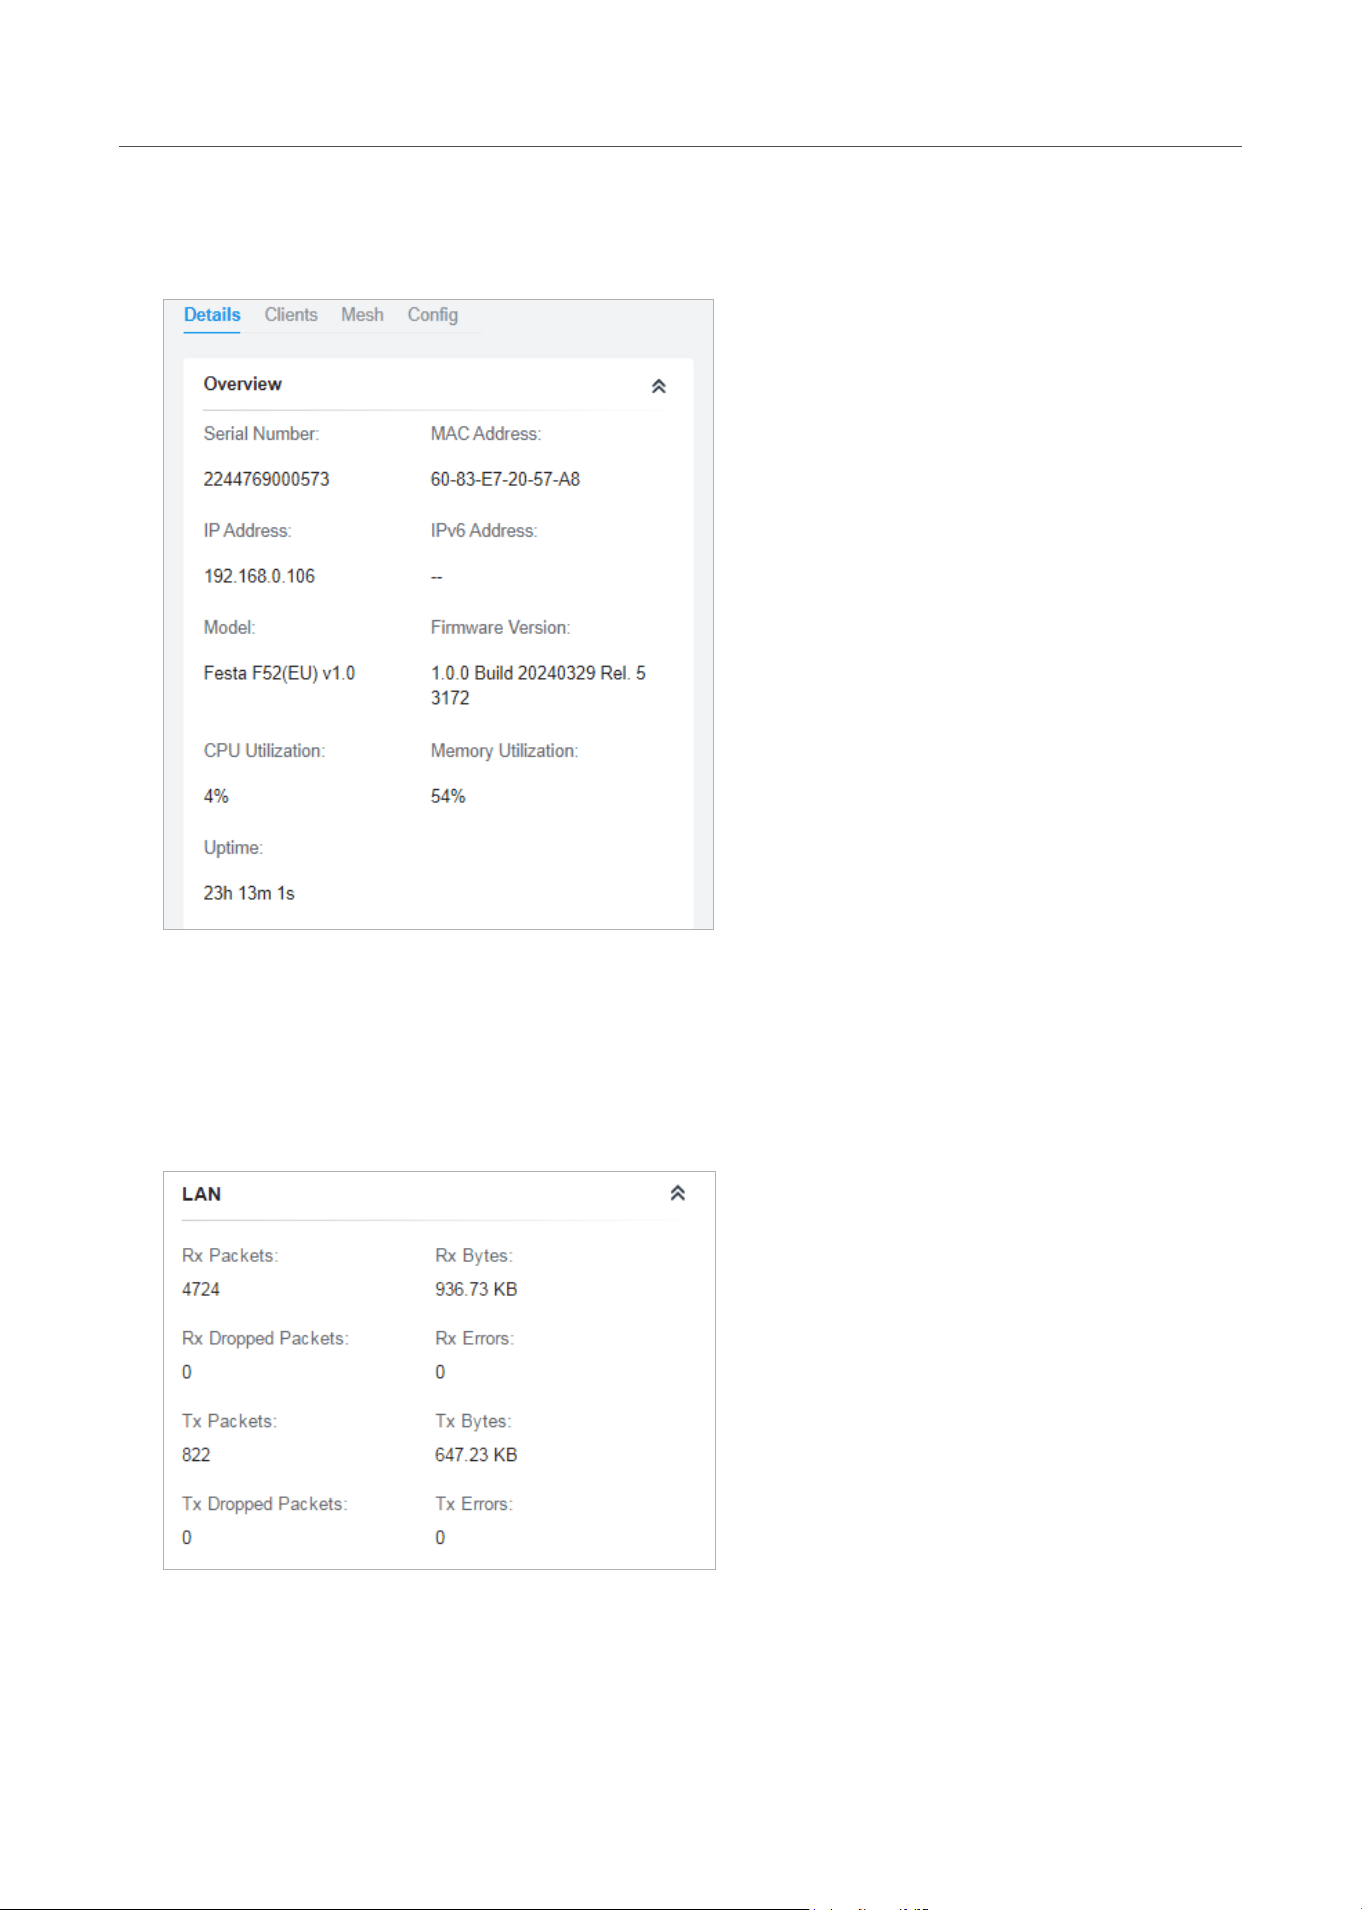This screenshot has height=1910, width=1362.
Task: Click memory utilization value 54%
Action: tap(448, 796)
